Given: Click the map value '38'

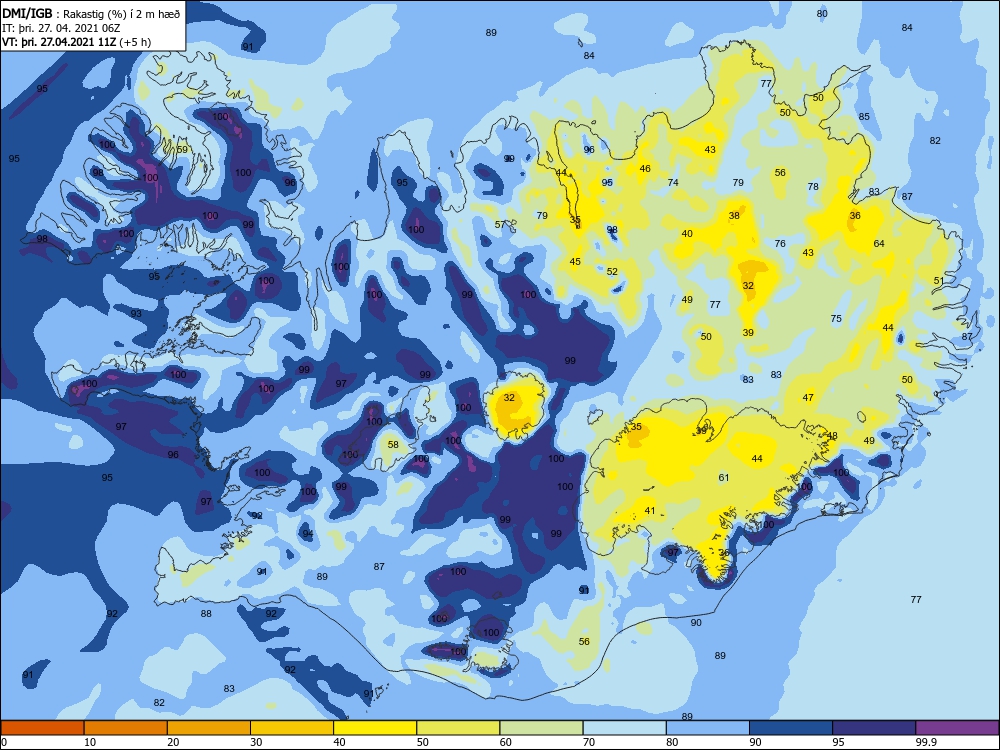Looking at the screenshot, I should [x=734, y=216].
